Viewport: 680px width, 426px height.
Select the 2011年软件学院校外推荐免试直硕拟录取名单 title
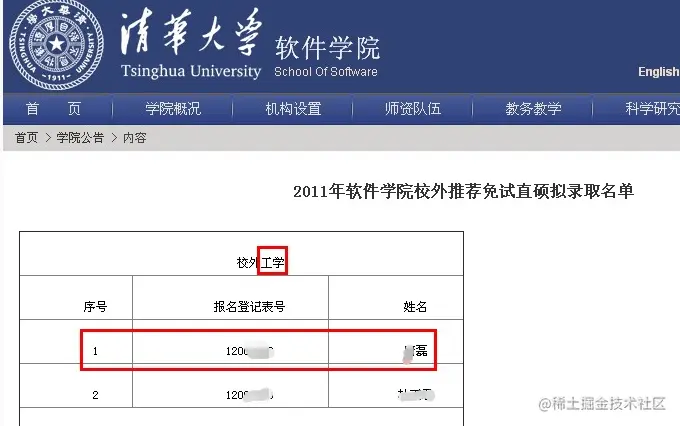point(463,191)
